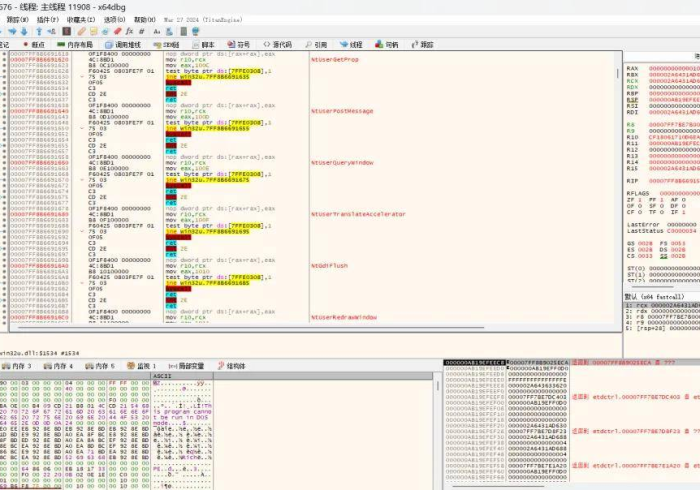Viewport: 700px width, 490px height.
Task: Open the 线程 threads tab
Action: [x=352, y=45]
